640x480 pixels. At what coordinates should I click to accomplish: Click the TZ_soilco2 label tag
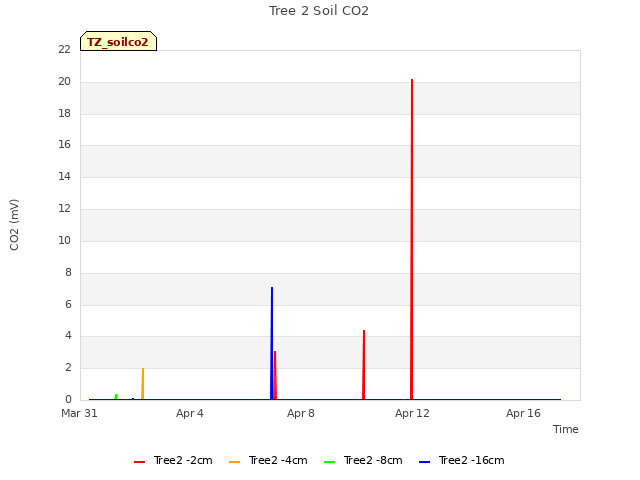point(118,41)
